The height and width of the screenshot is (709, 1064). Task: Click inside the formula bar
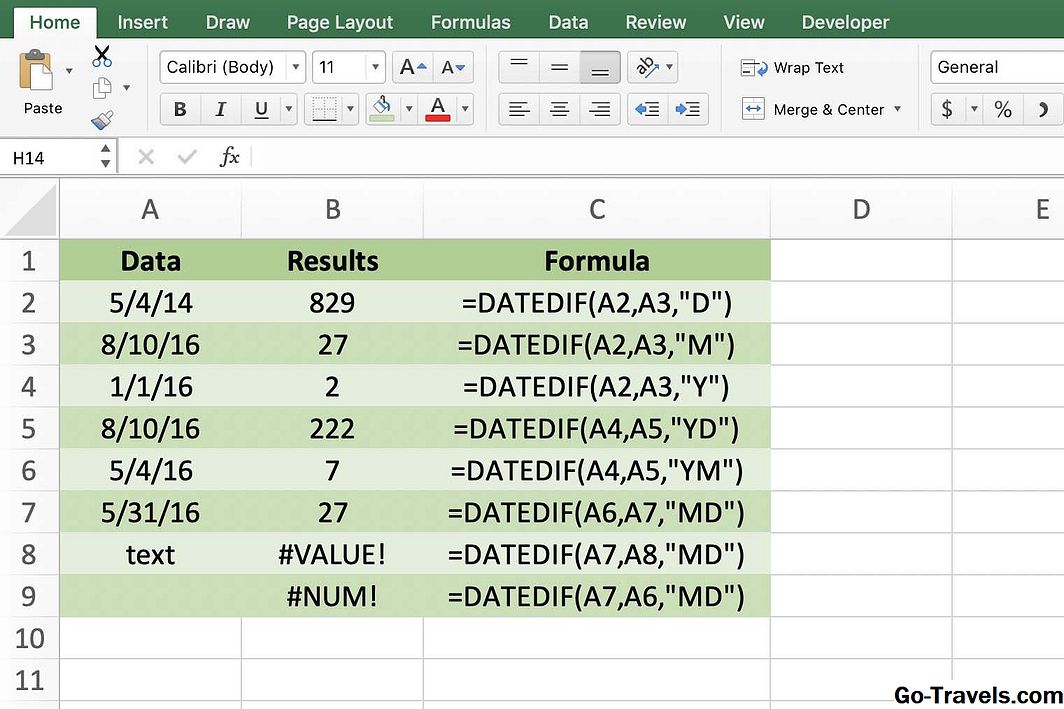500,156
